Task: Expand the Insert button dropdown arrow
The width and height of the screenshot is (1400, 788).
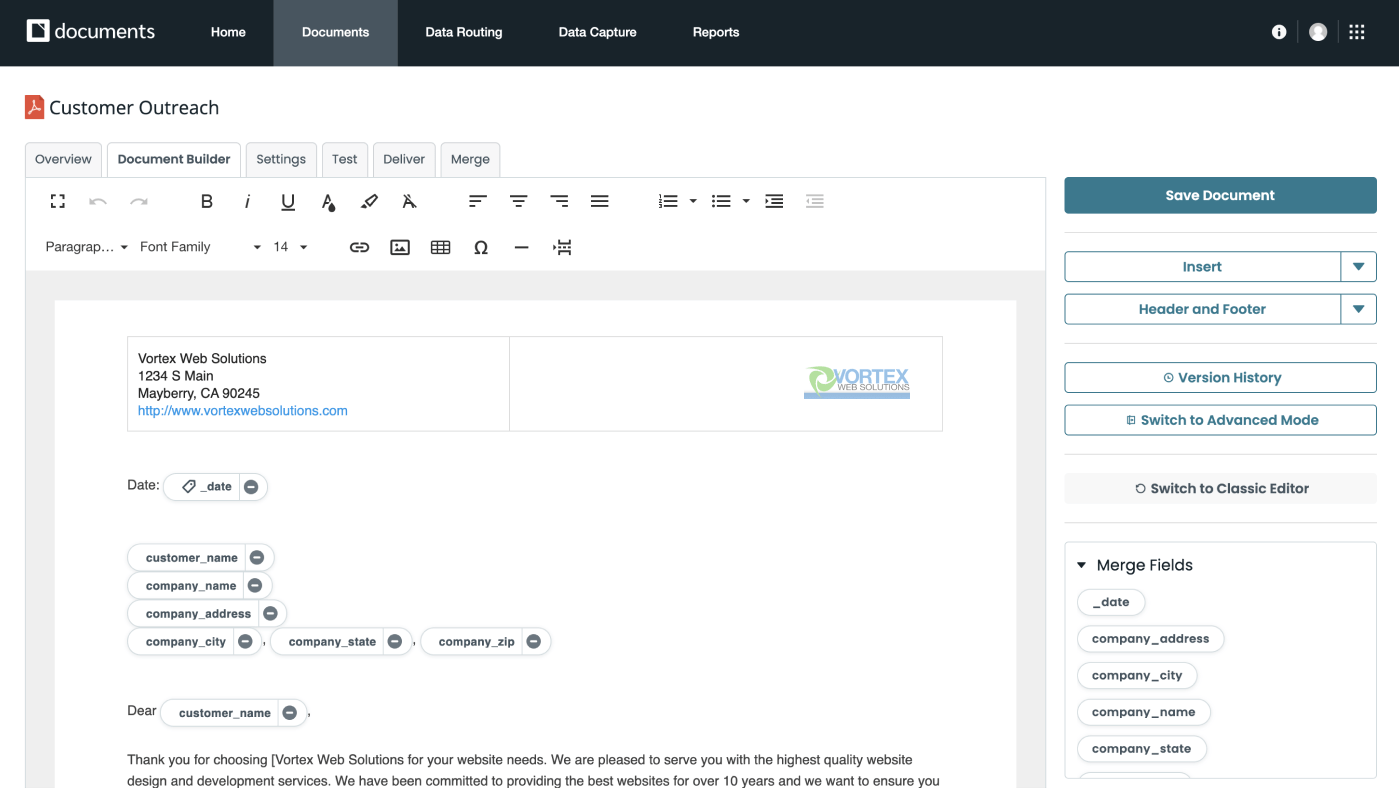Action: [1359, 267]
